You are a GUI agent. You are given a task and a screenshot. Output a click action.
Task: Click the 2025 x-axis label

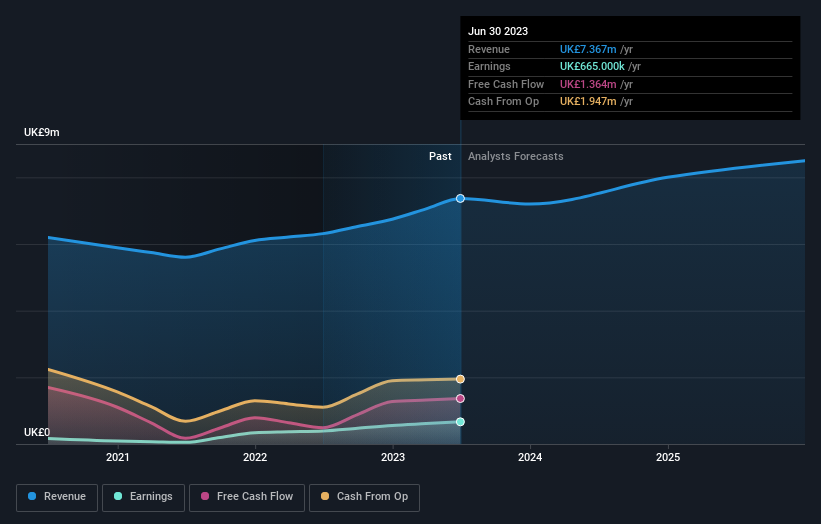point(668,458)
